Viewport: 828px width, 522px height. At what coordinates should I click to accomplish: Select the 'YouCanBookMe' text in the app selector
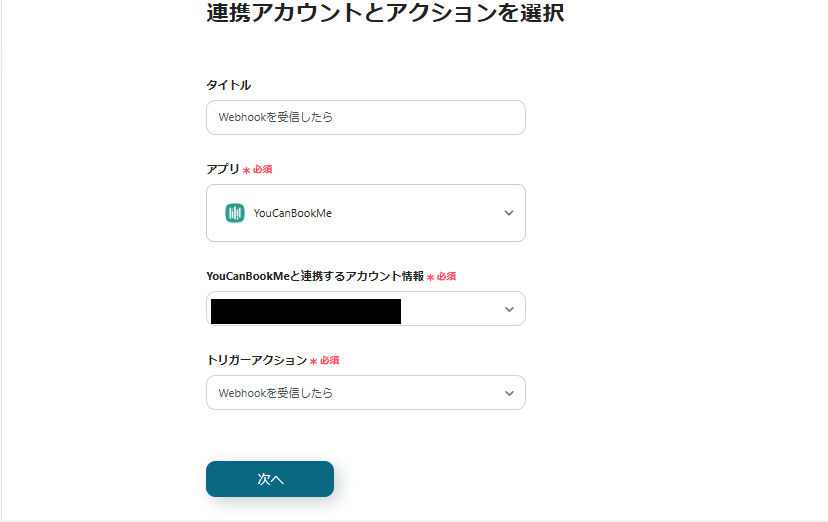click(x=292, y=213)
